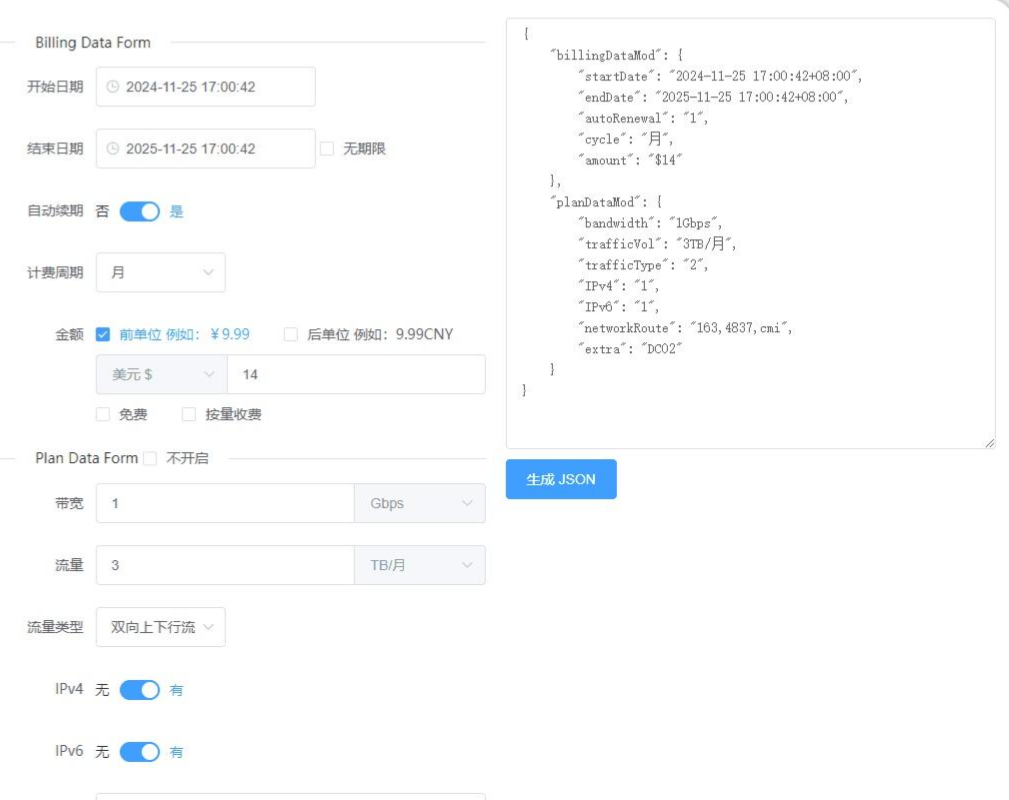Open the 美元 $ currency dropdown
Screen dimensions: 1009x800
tap(162, 374)
